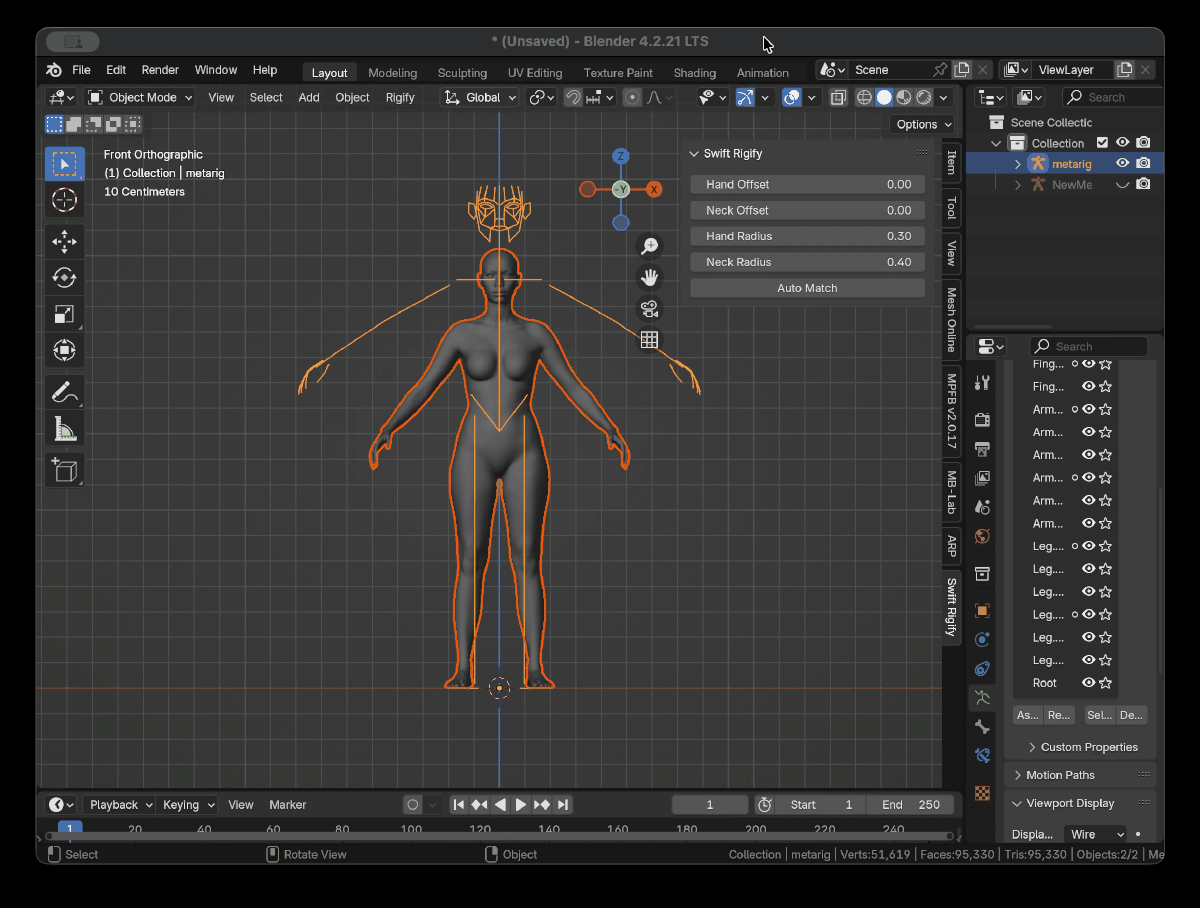Select the Move tool
Image resolution: width=1200 pixels, height=908 pixels.
[64, 241]
